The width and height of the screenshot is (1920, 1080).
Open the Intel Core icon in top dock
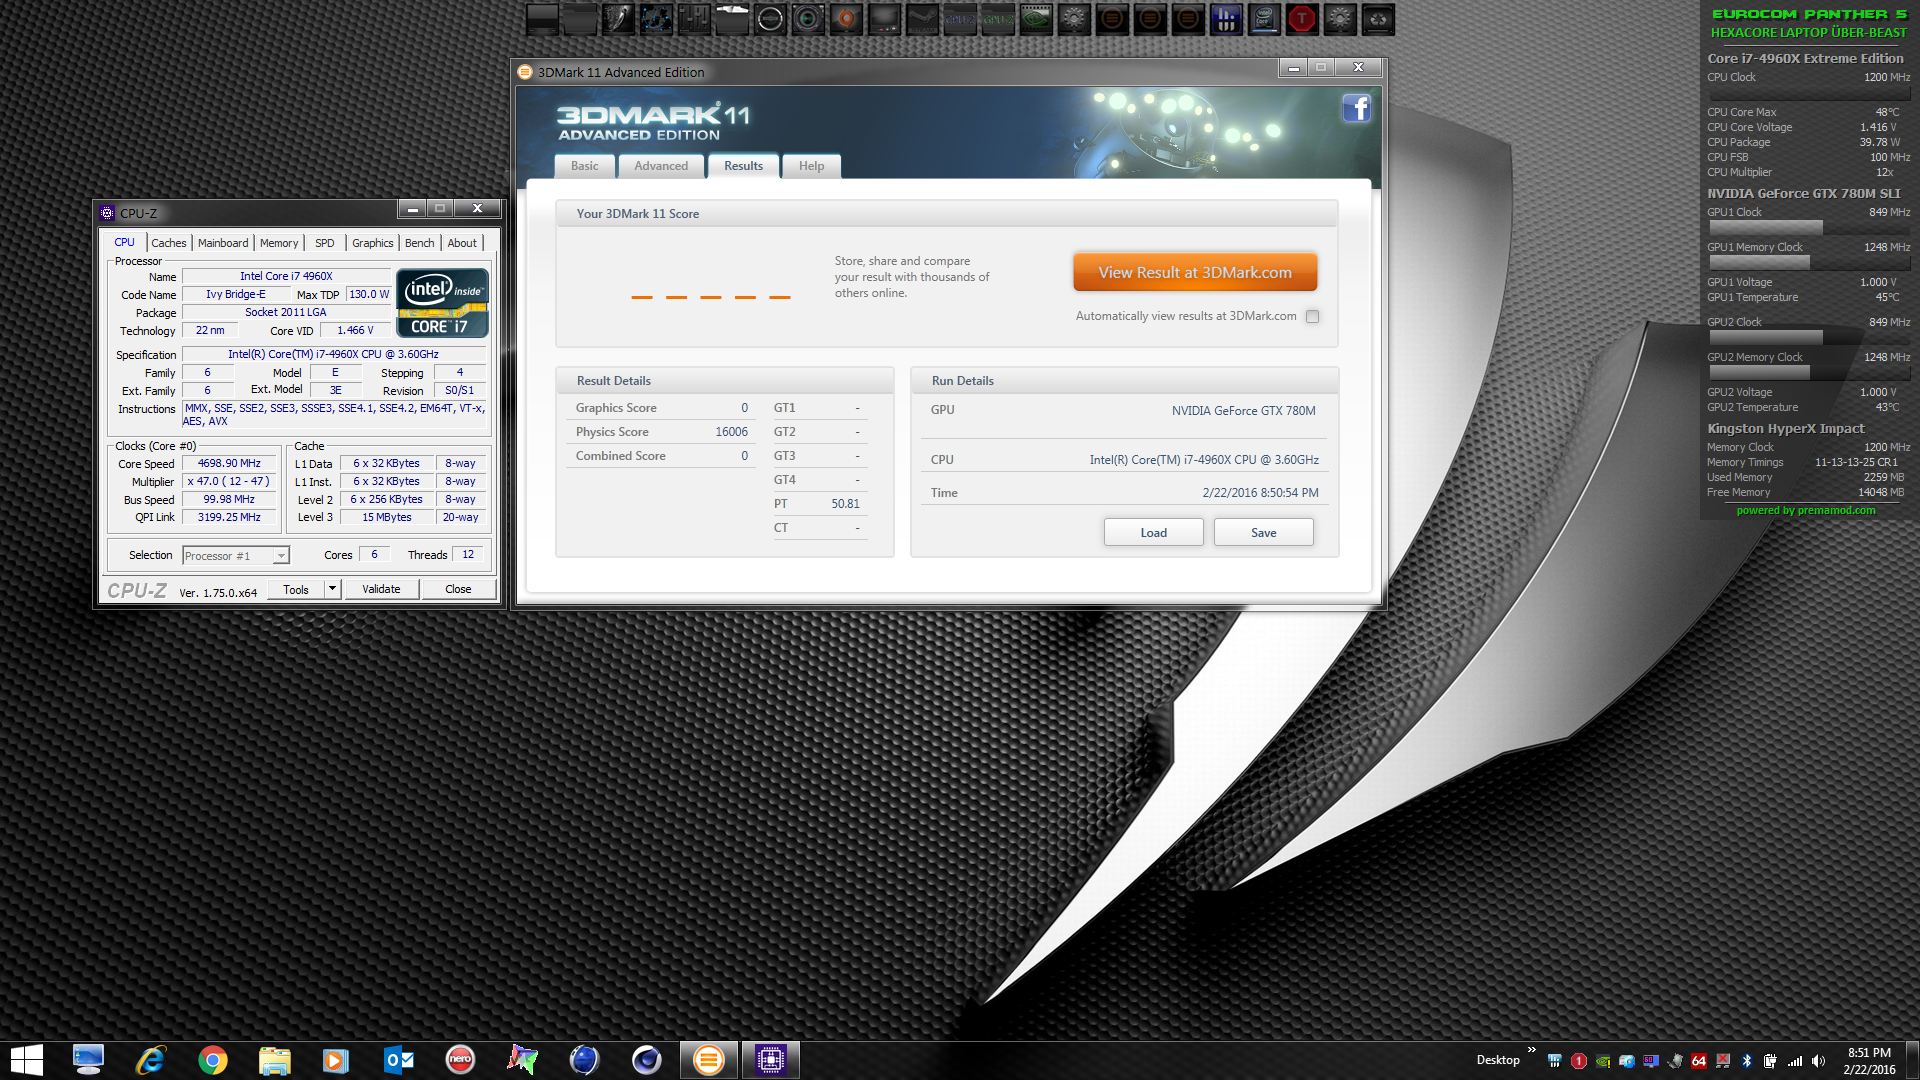coord(1264,19)
